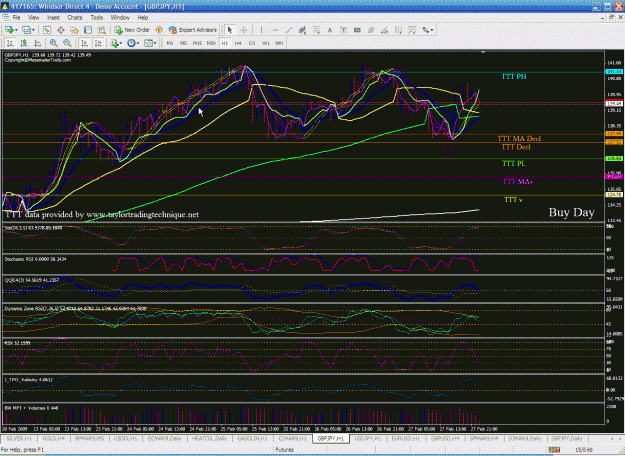Expand the Indicators dropdown arrow
This screenshot has height=456, width=625.
121,43
